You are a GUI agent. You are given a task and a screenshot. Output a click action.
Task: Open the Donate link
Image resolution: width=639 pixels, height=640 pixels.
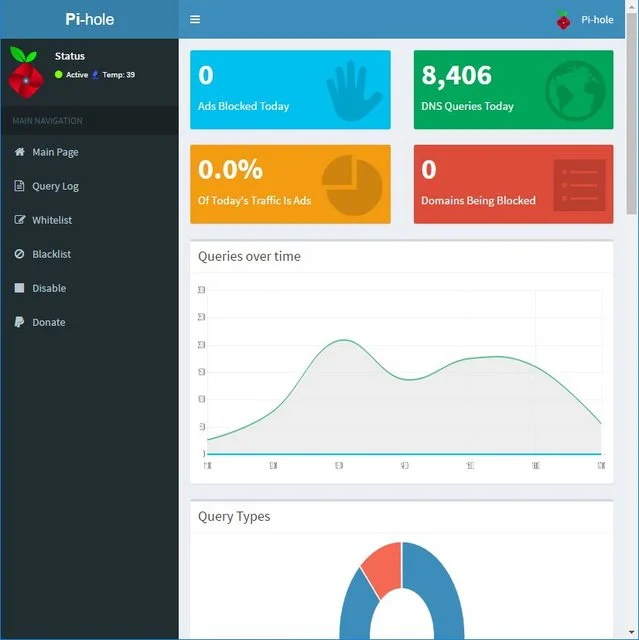click(x=49, y=322)
